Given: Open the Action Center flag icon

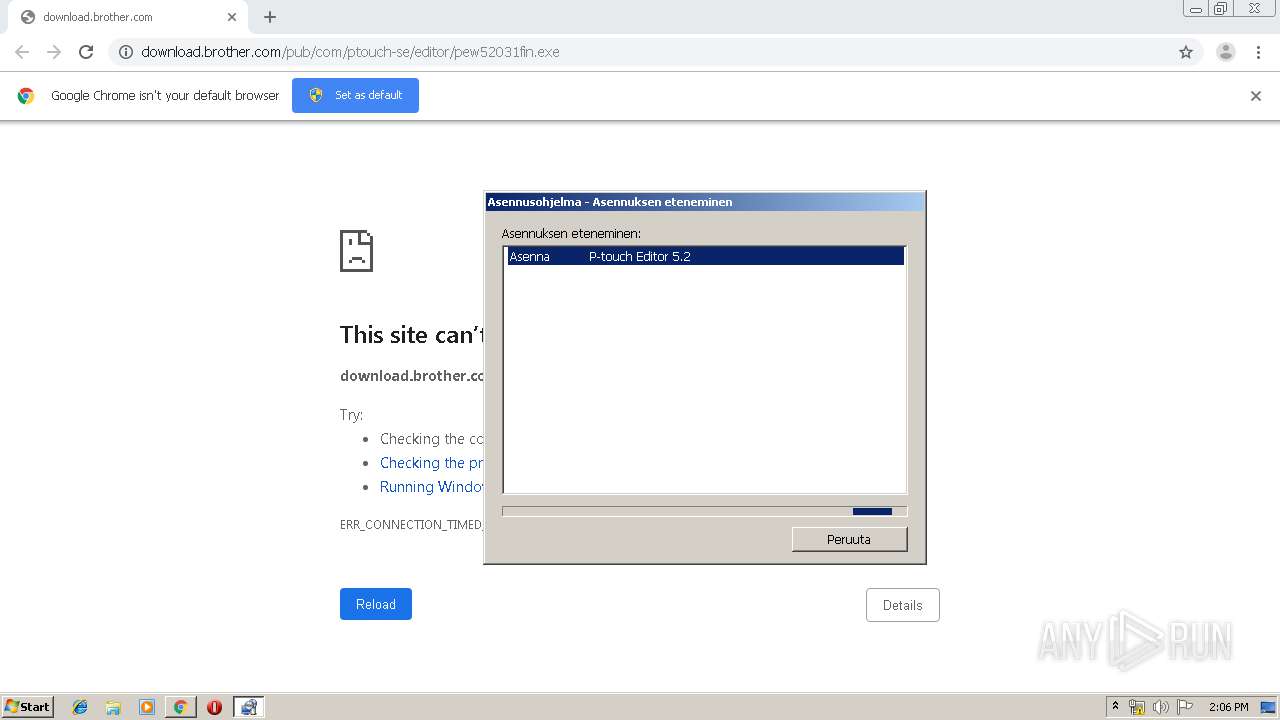Looking at the screenshot, I should click(x=1185, y=707).
